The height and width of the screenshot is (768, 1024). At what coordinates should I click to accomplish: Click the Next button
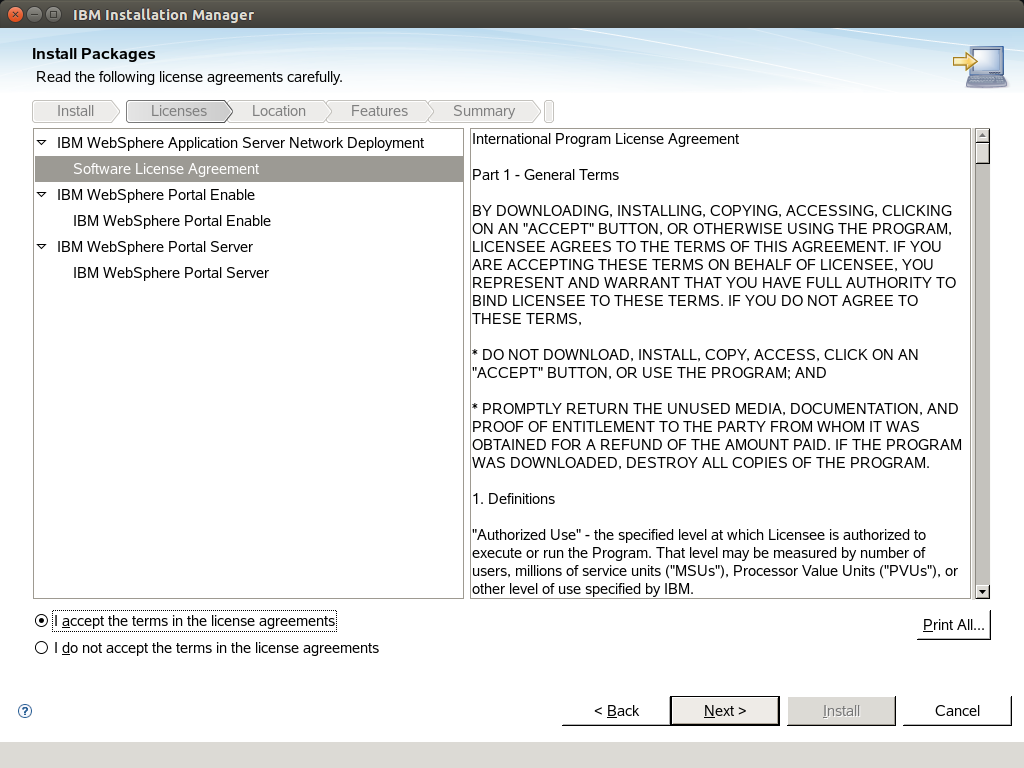725,711
